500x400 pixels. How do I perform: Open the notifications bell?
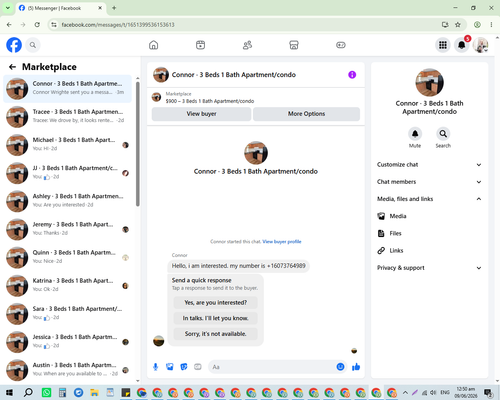(462, 45)
